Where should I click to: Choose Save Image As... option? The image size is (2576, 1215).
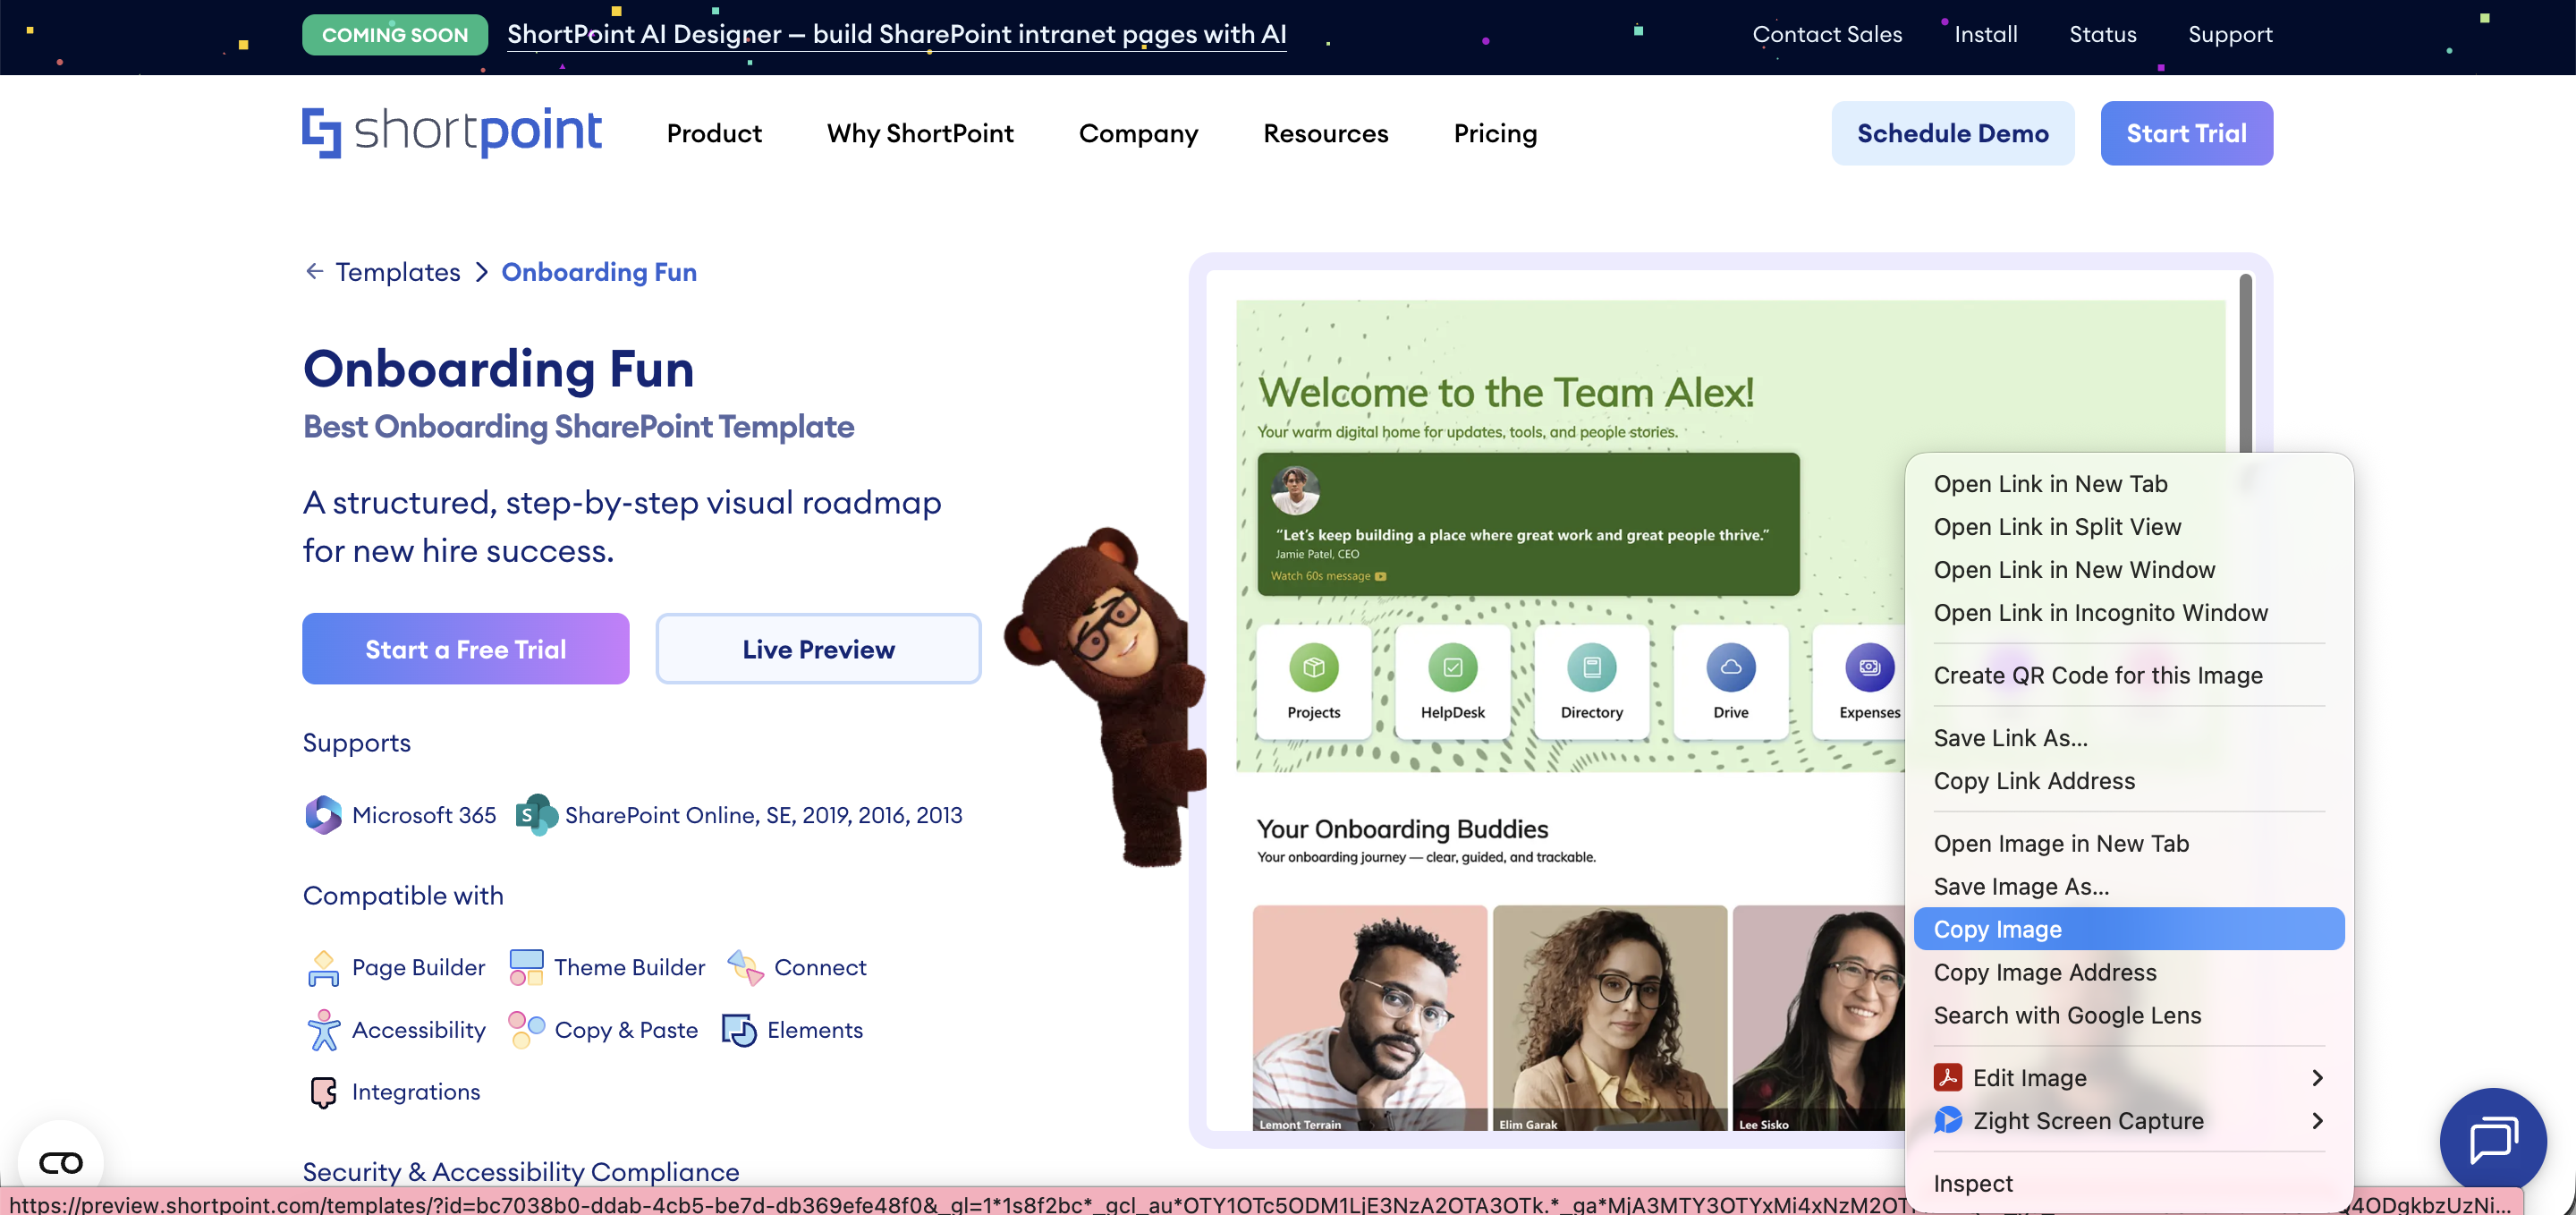click(x=2128, y=886)
